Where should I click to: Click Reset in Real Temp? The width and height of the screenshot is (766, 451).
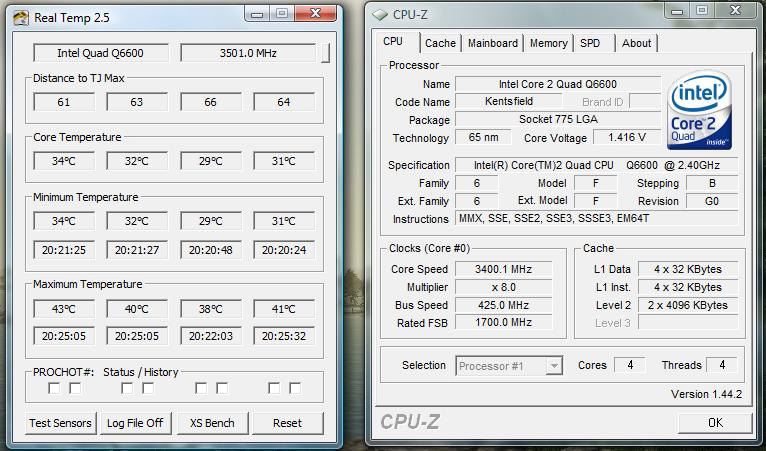coord(288,423)
